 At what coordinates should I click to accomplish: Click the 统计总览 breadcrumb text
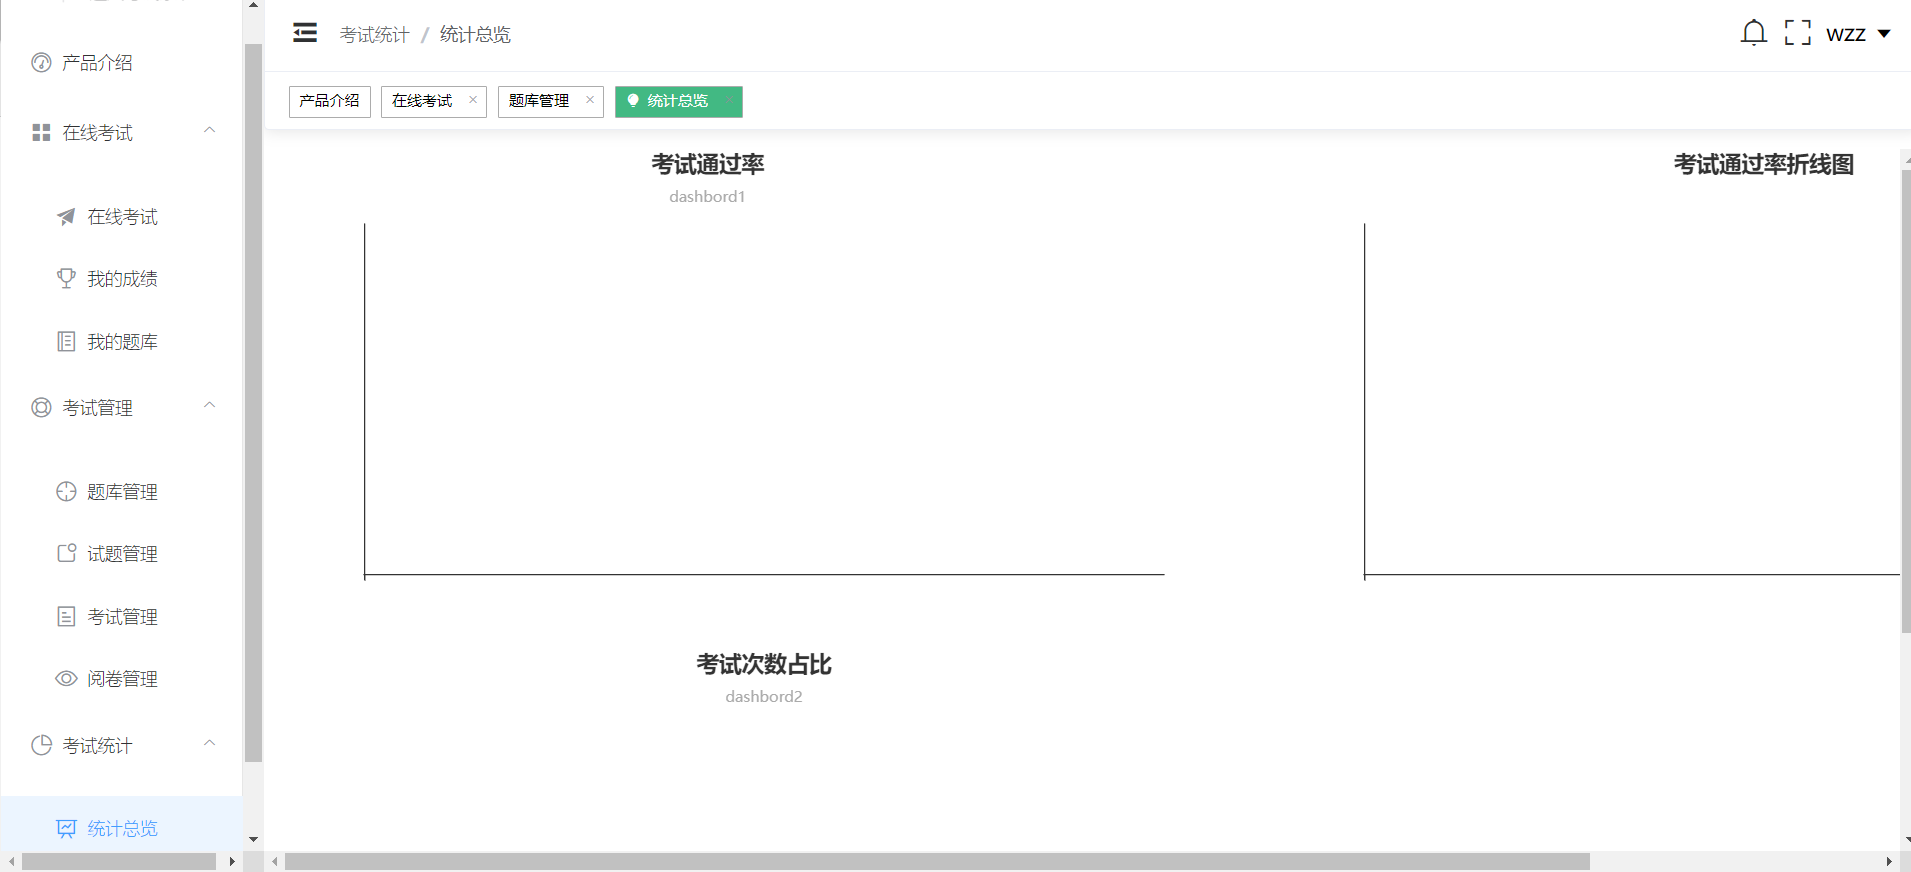pos(475,35)
